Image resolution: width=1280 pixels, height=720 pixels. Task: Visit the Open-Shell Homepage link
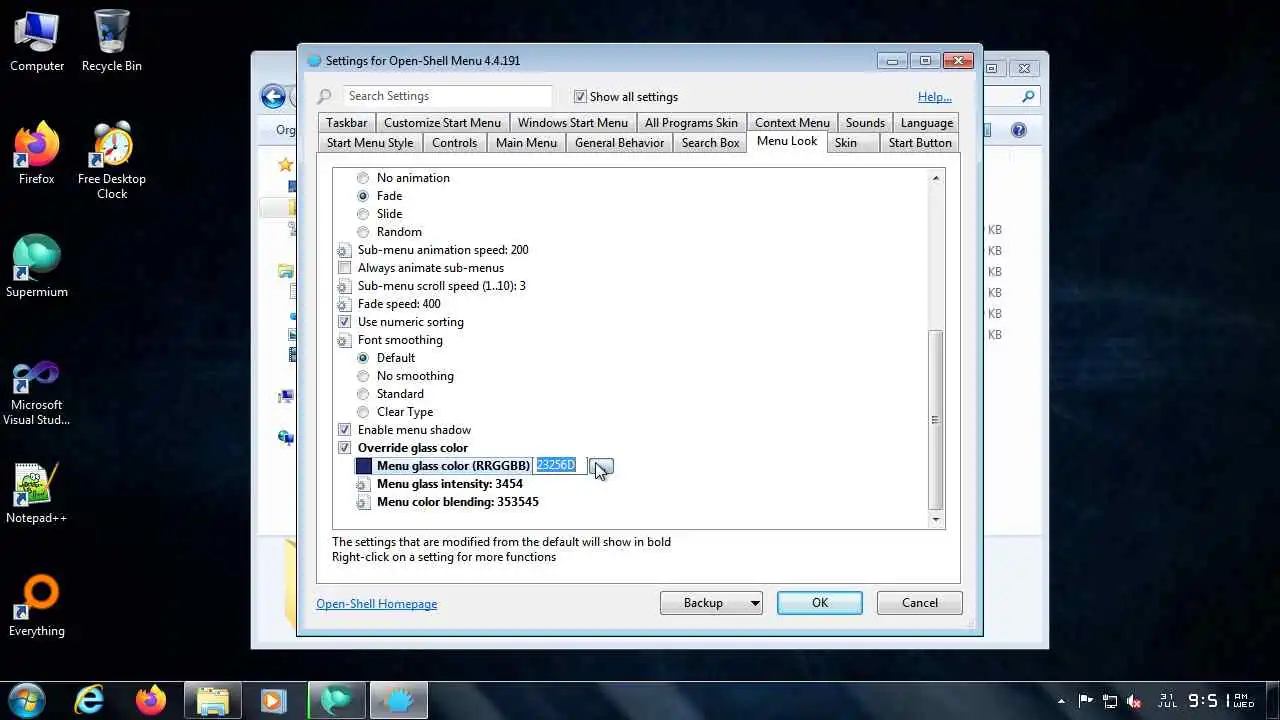point(377,604)
